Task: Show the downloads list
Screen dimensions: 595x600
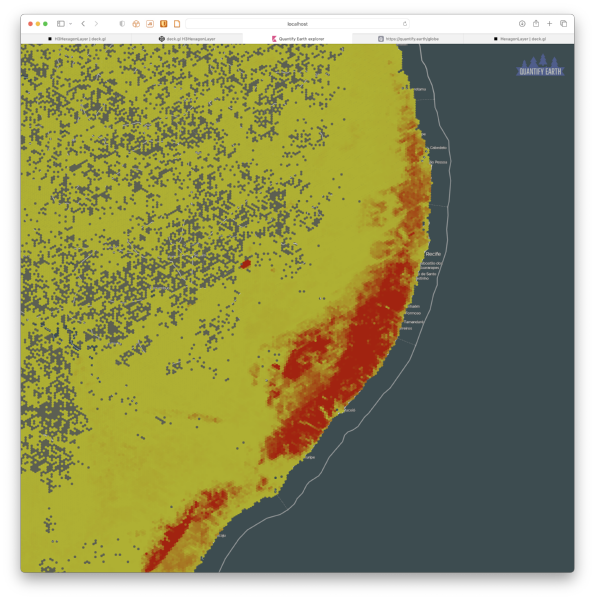Action: [522, 24]
